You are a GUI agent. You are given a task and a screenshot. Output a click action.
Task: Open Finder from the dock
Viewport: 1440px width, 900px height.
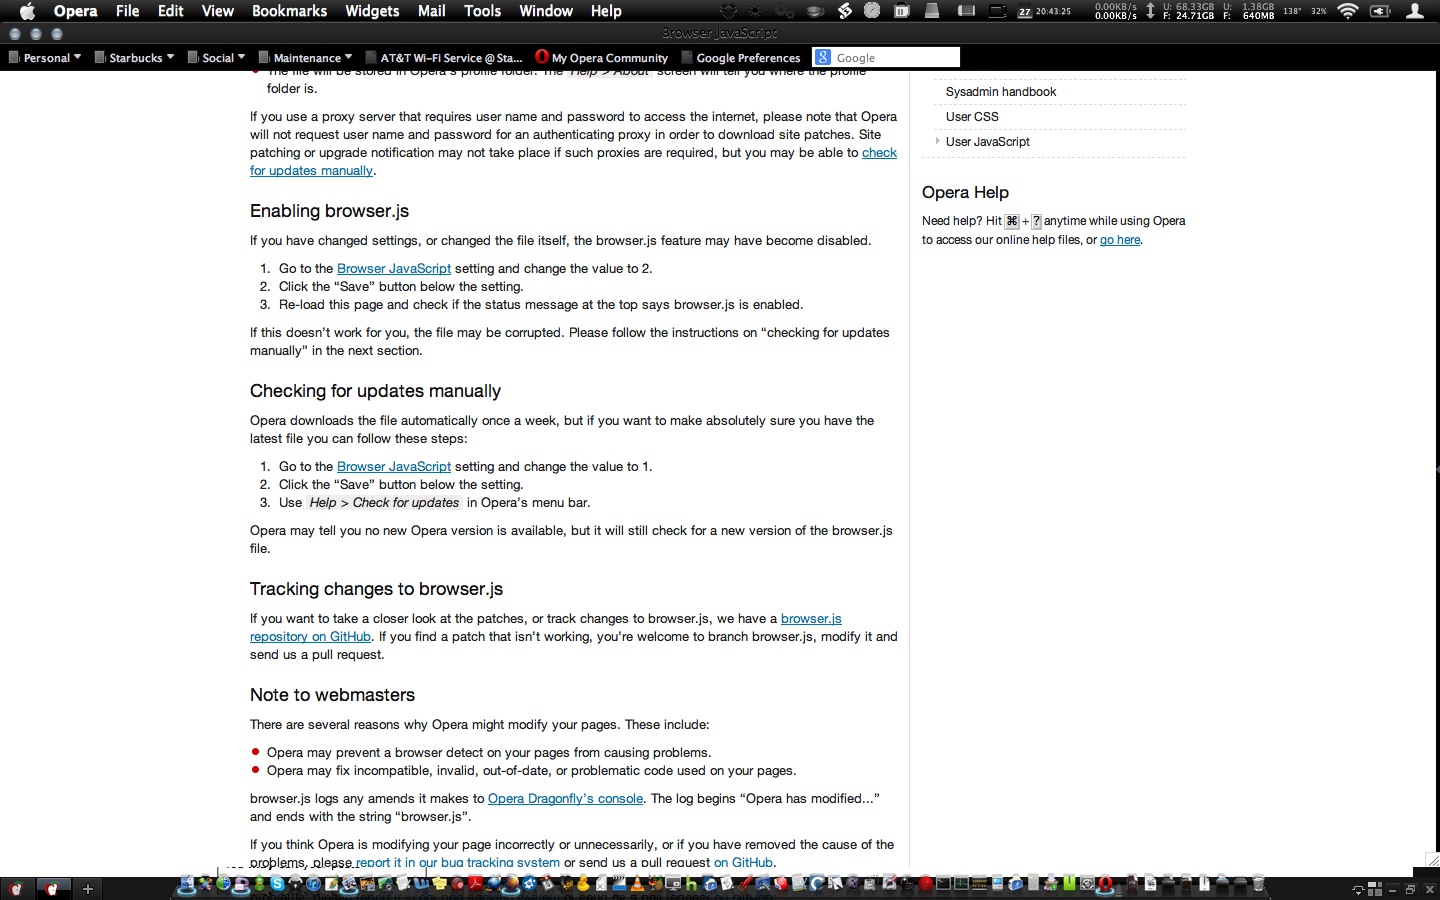point(186,884)
